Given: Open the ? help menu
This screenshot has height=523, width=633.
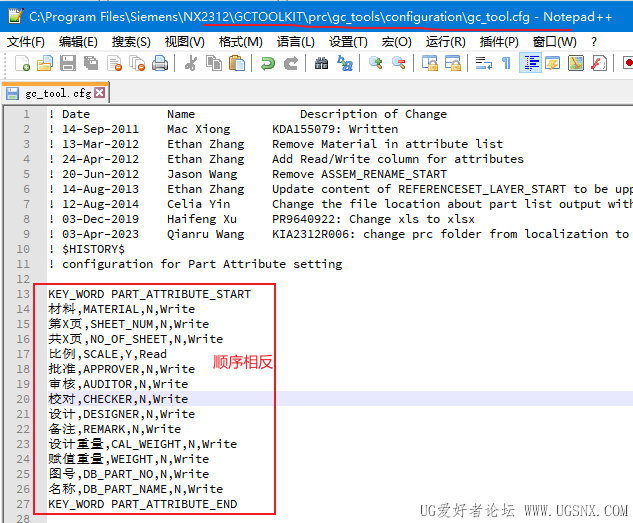Looking at the screenshot, I should pyautogui.click(x=593, y=42).
